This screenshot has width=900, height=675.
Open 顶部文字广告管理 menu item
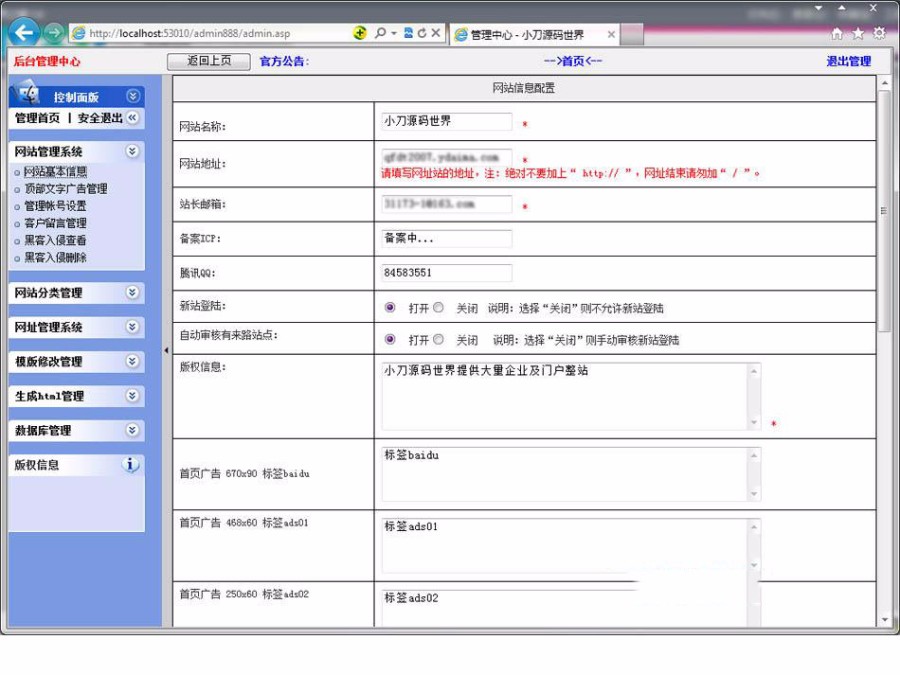(65, 188)
